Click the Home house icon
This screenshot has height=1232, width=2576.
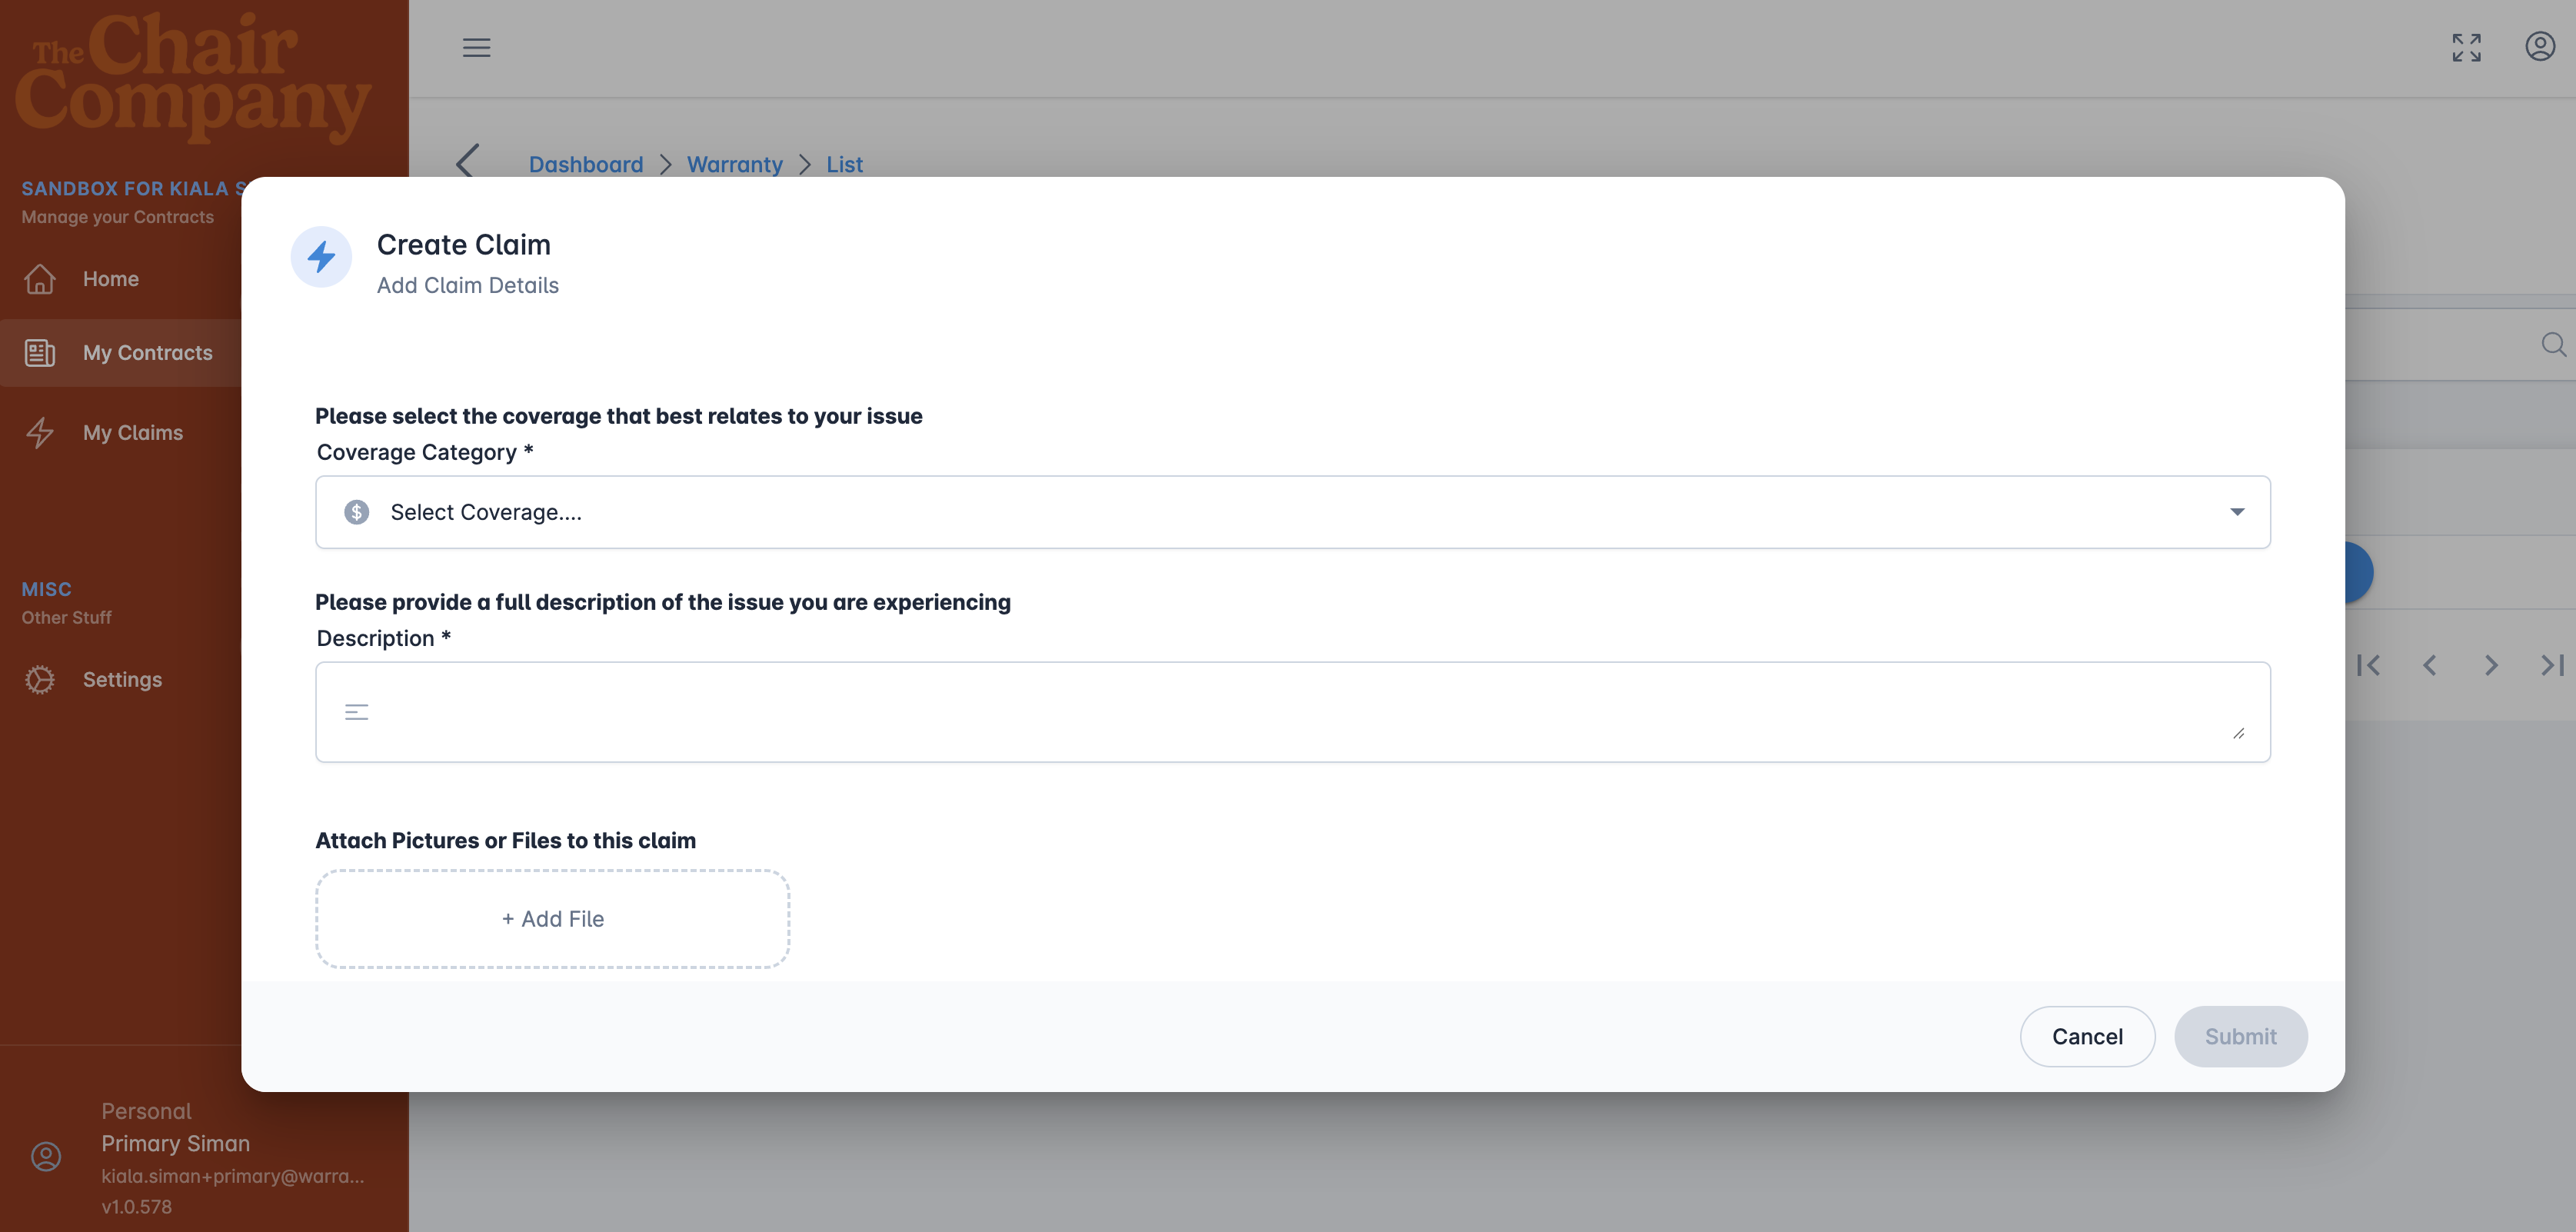[40, 279]
